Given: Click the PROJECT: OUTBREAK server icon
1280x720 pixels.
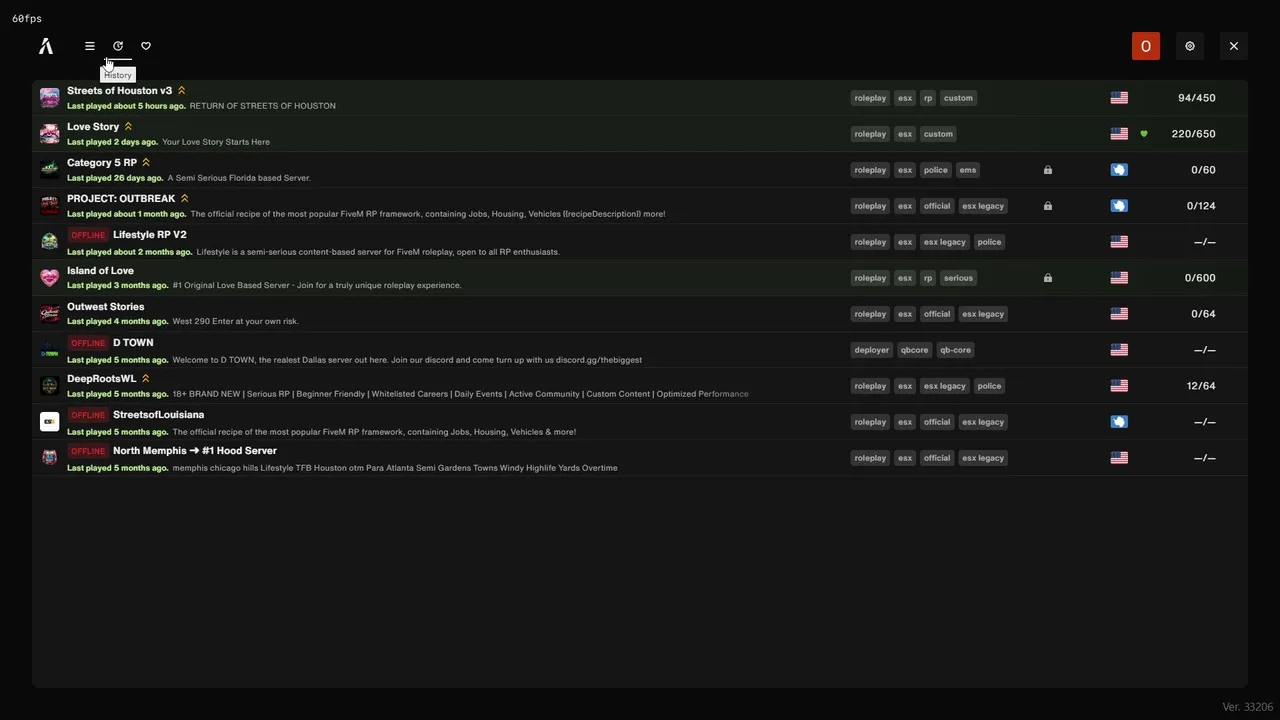Looking at the screenshot, I should coord(49,206).
